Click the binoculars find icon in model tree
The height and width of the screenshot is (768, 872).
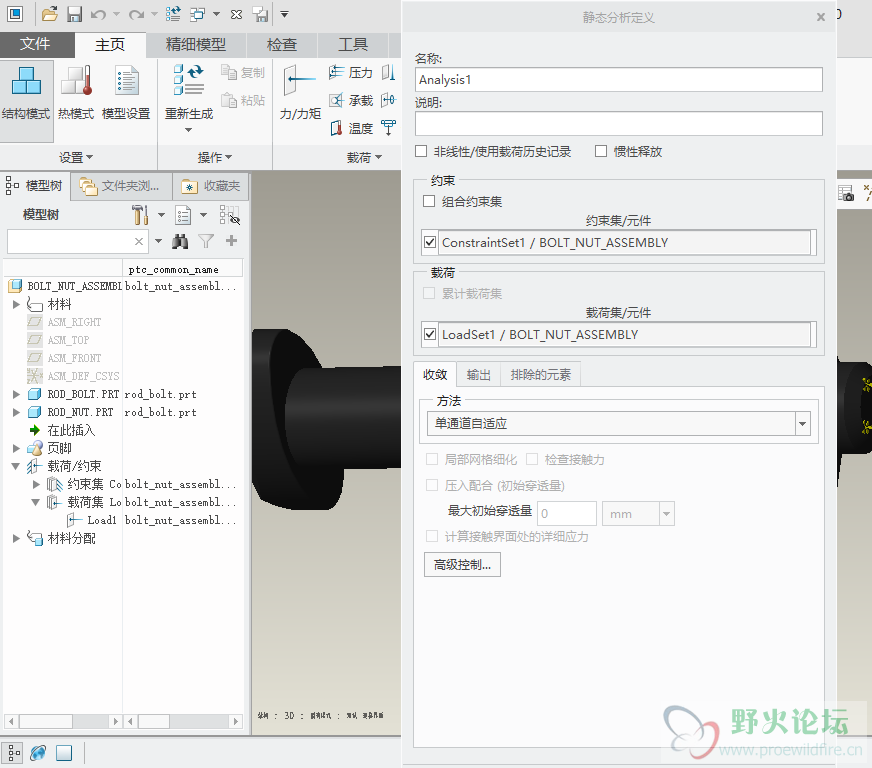click(181, 241)
